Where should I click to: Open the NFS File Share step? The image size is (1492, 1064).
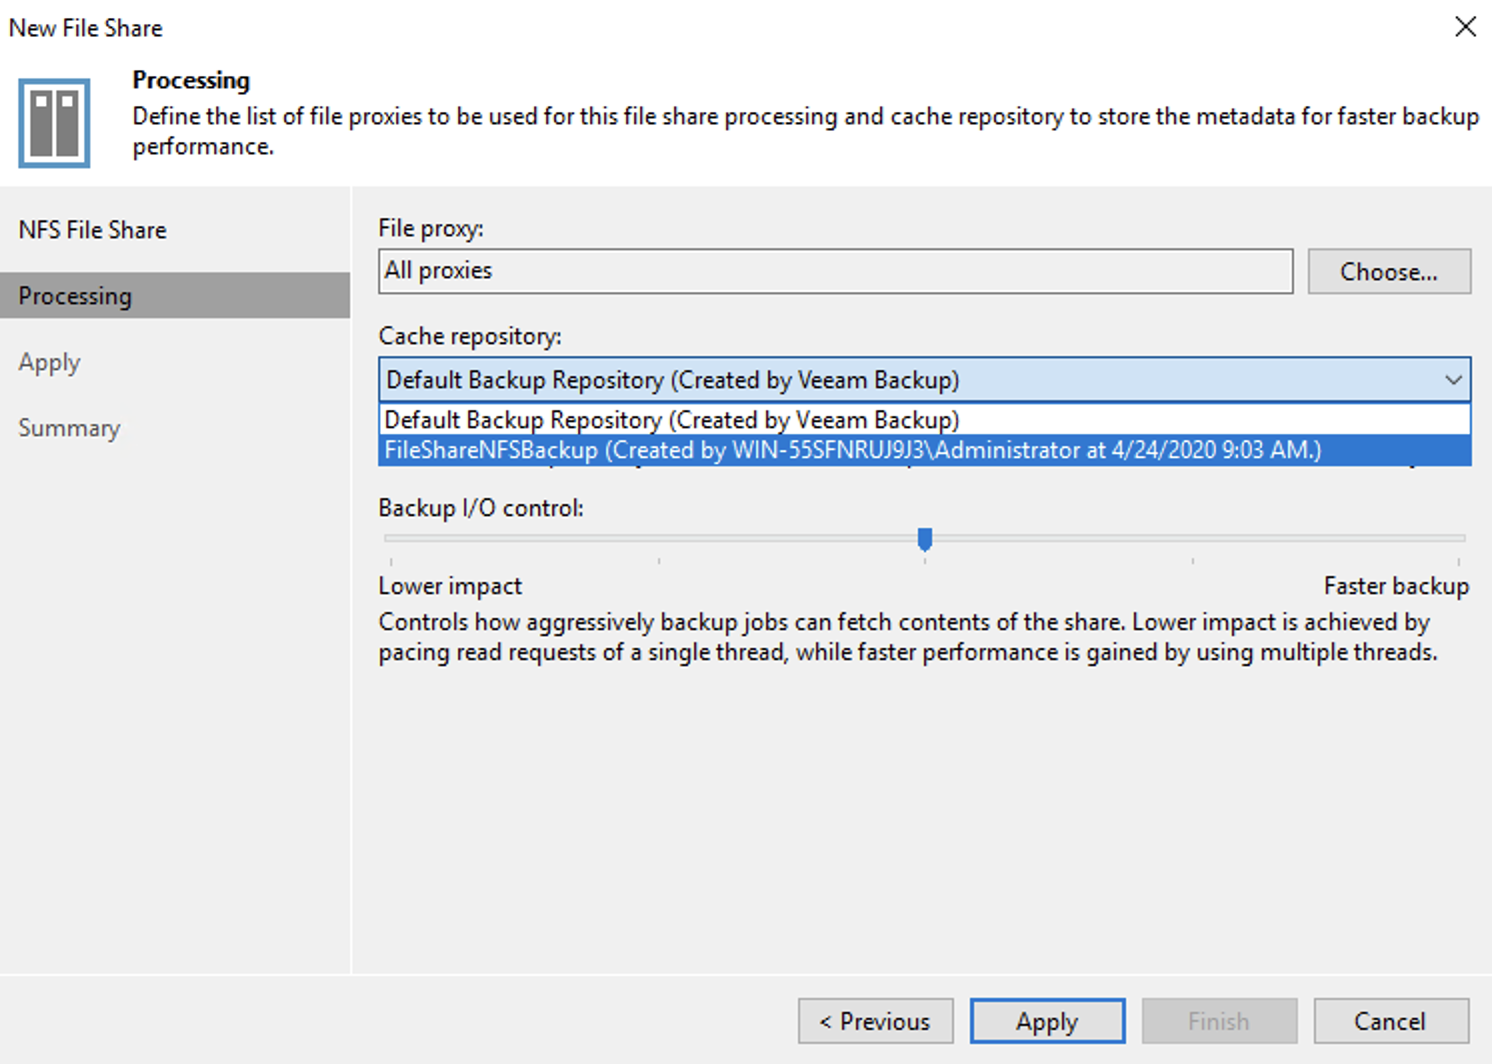92,230
